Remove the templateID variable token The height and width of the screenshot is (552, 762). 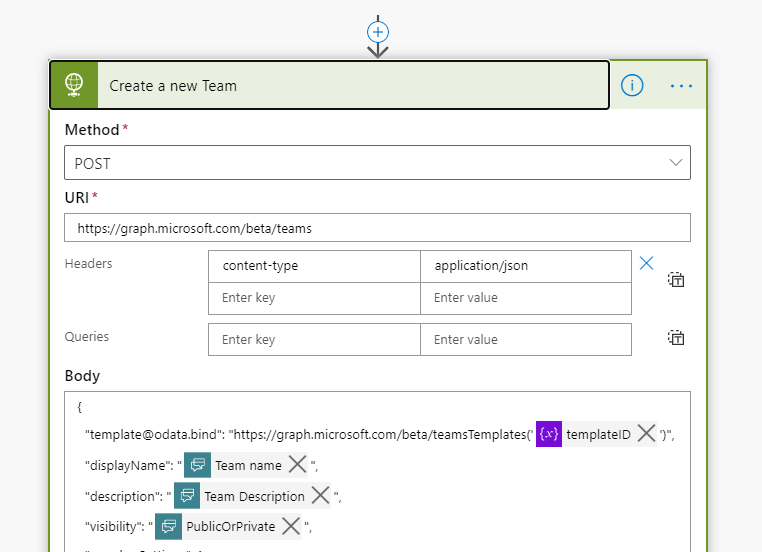(x=646, y=433)
